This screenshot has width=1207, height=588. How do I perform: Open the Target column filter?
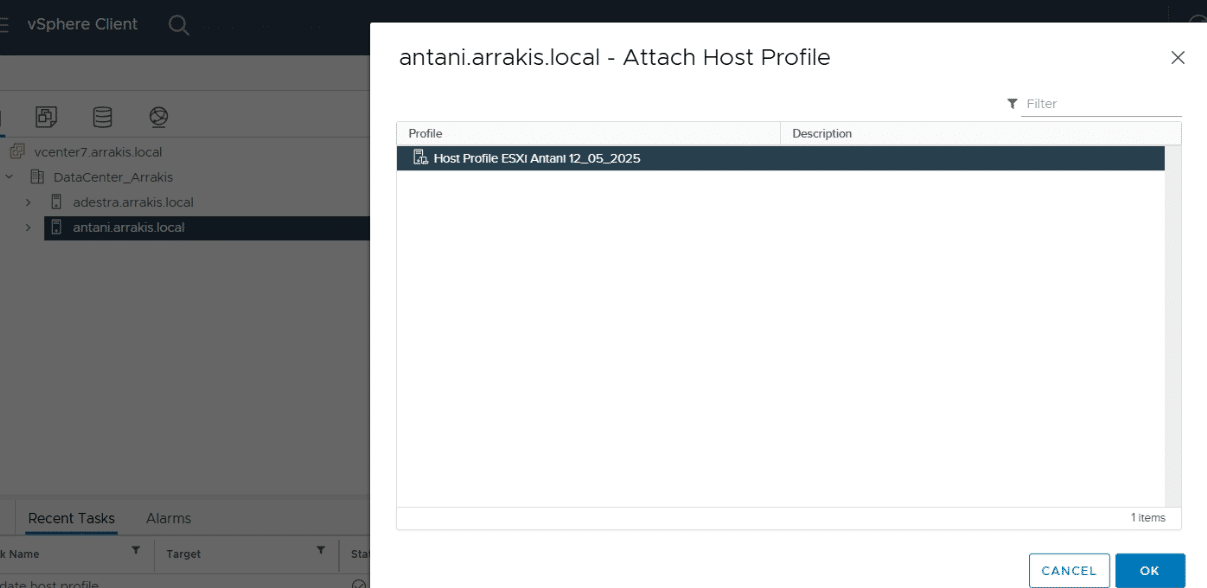point(321,551)
